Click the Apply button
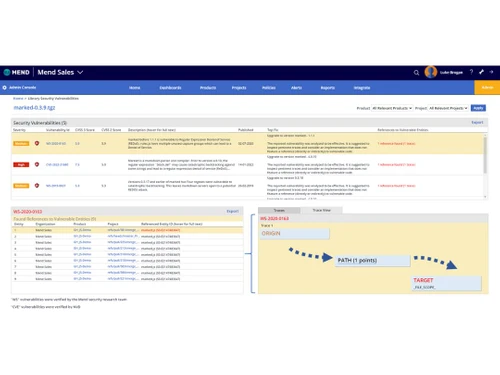500x375 pixels. [x=478, y=108]
